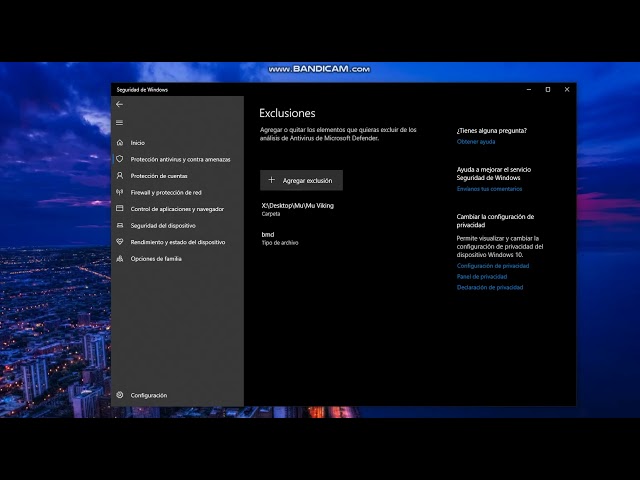Click Envíanos tus comentarios link

coord(489,189)
